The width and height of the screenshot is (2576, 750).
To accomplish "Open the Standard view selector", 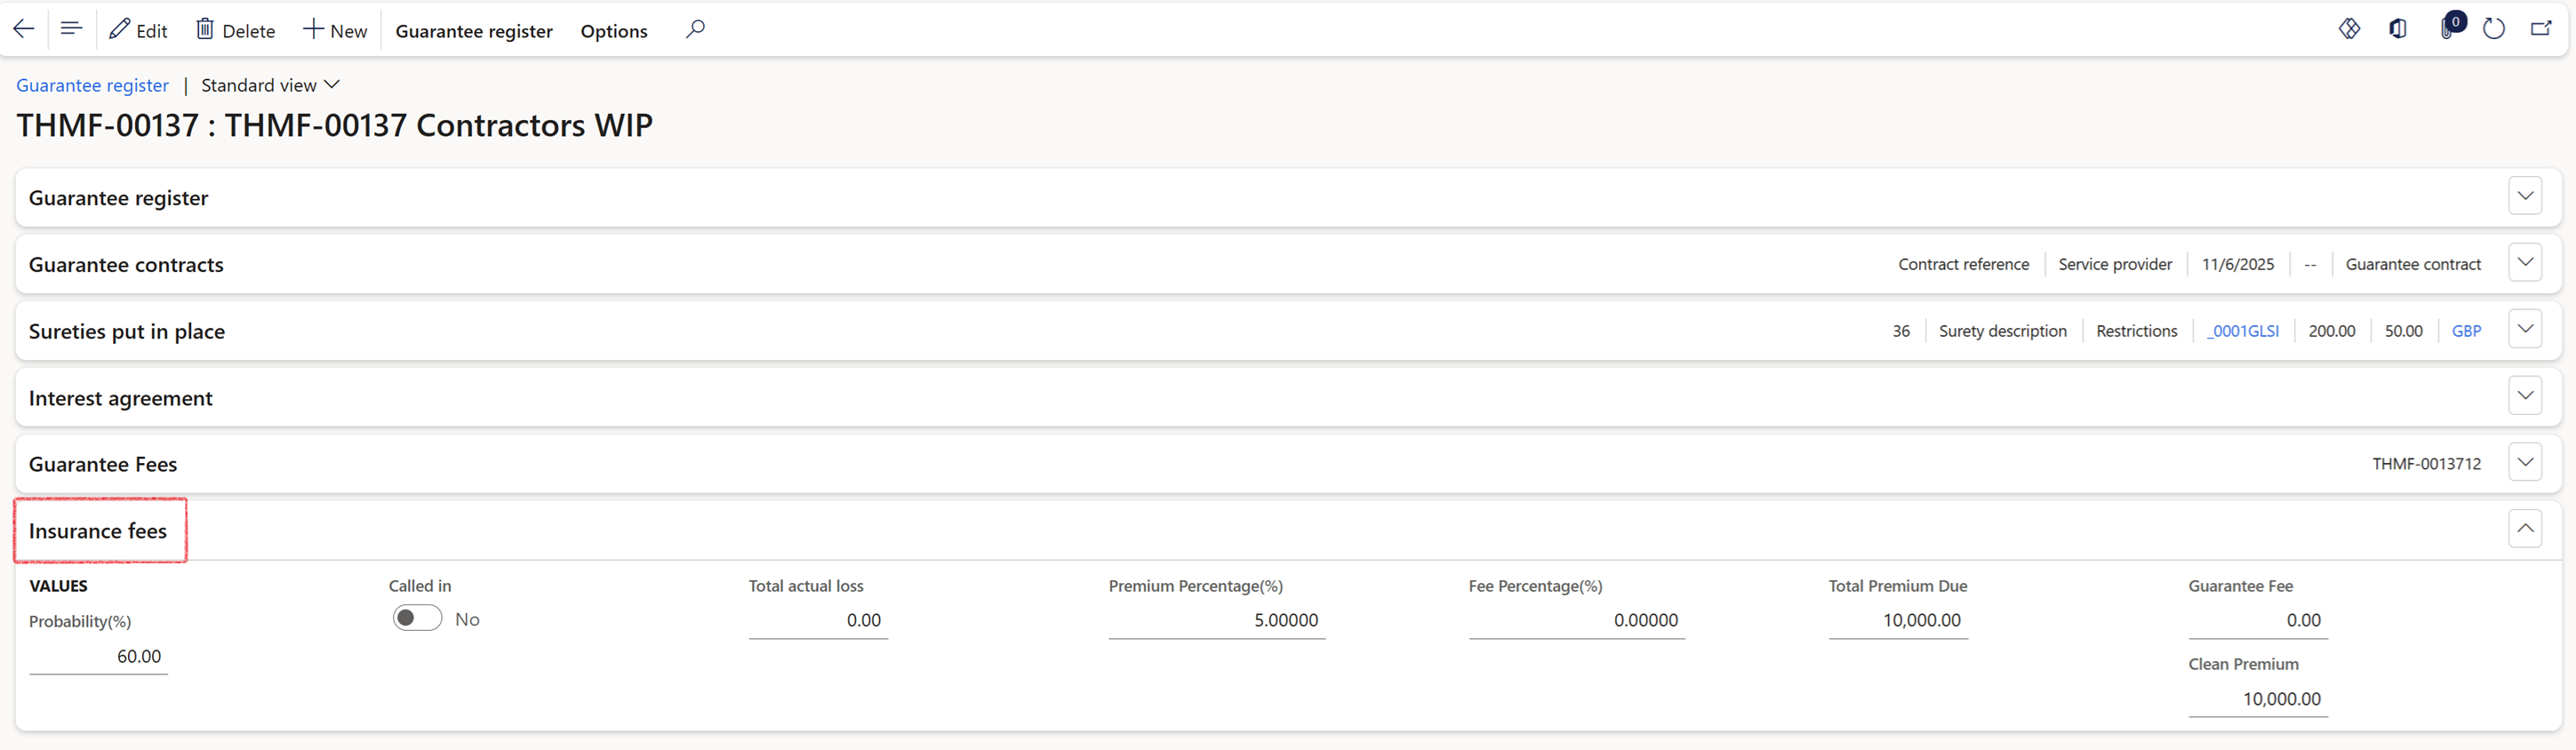I will pos(269,85).
